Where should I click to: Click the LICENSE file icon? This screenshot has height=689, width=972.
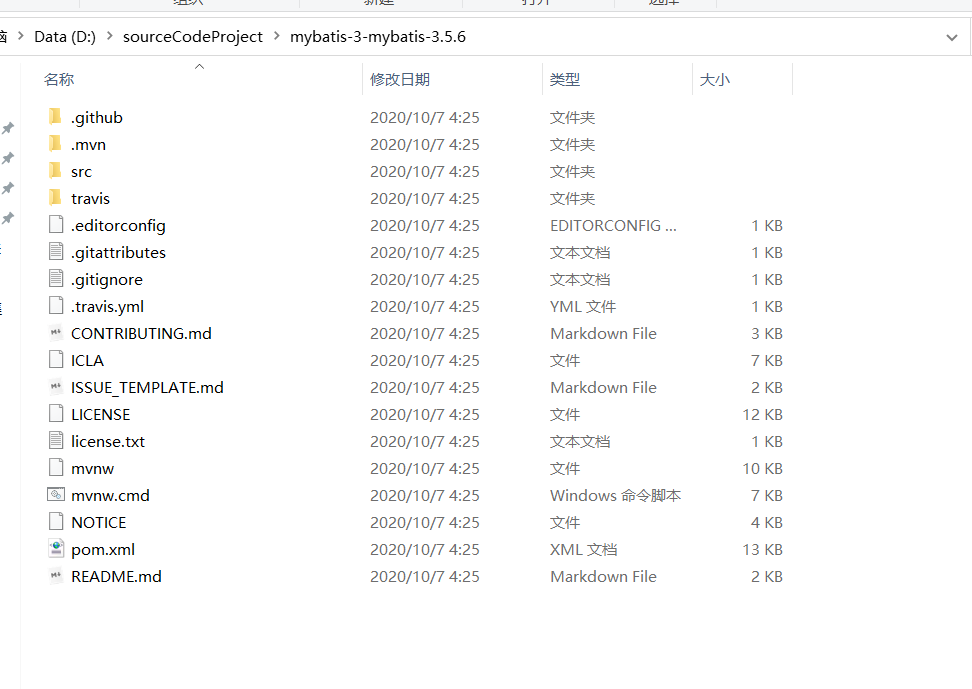point(56,414)
